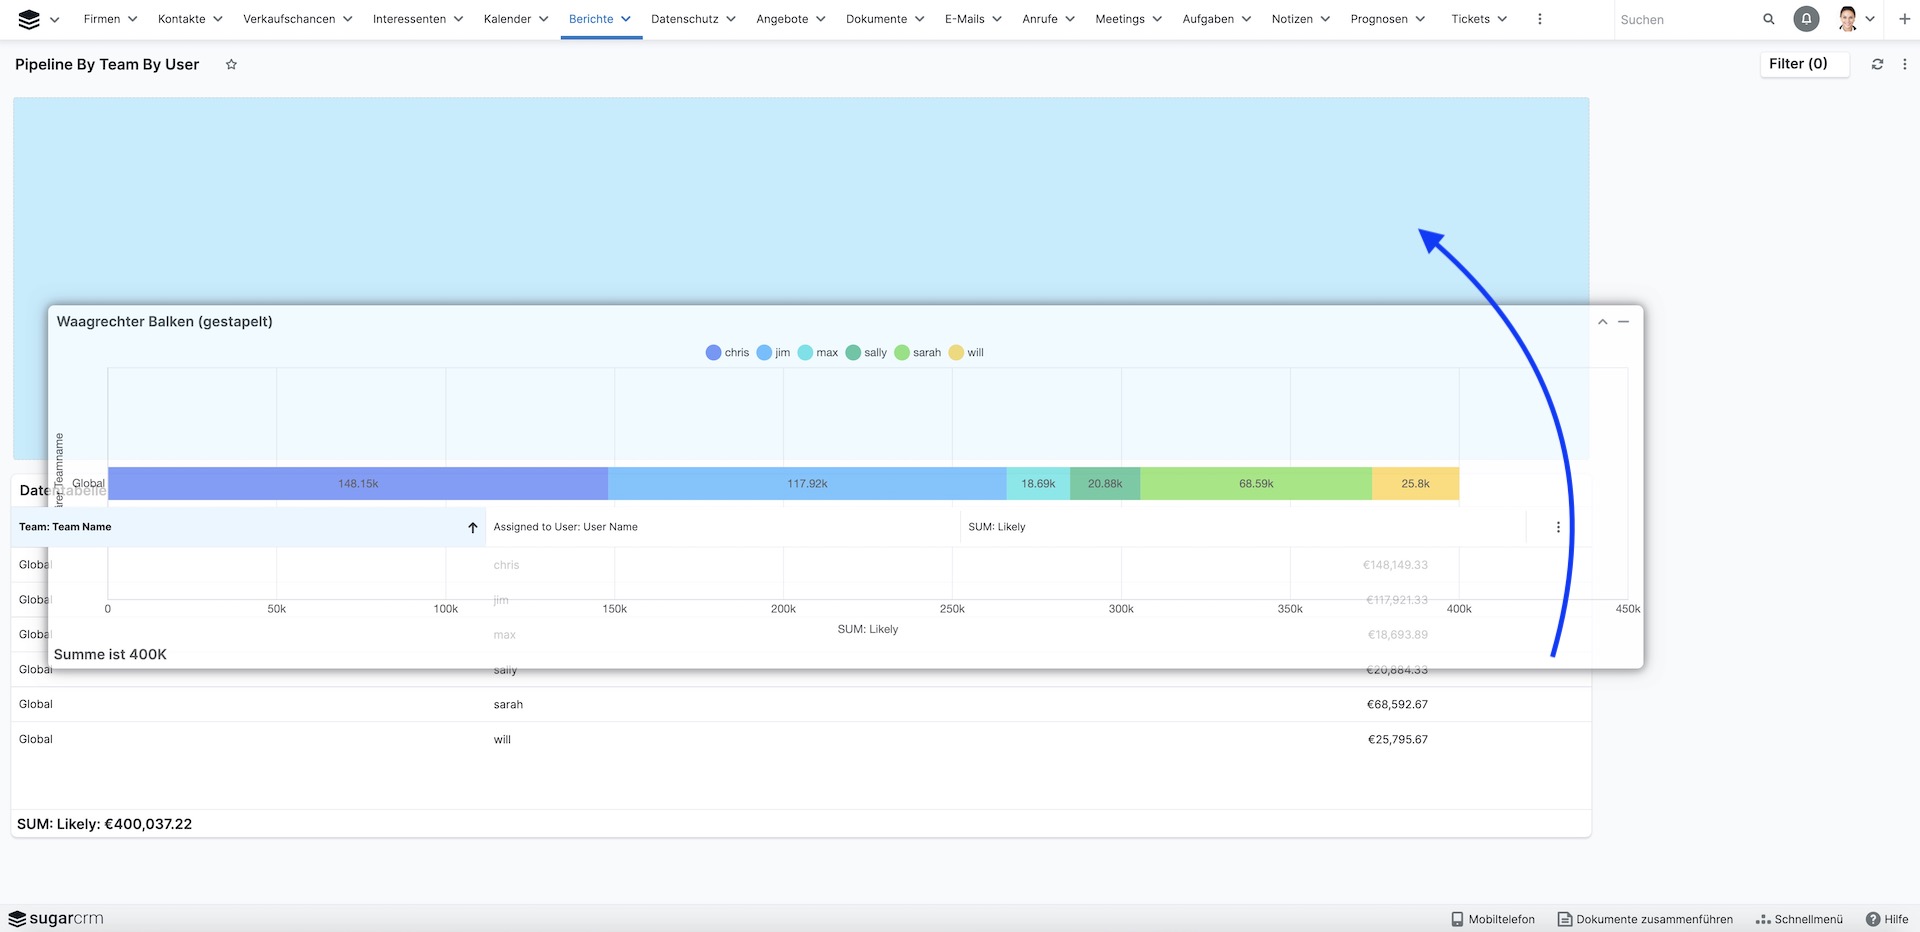Click the refresh report icon
This screenshot has width=1920, height=932.
(1877, 64)
